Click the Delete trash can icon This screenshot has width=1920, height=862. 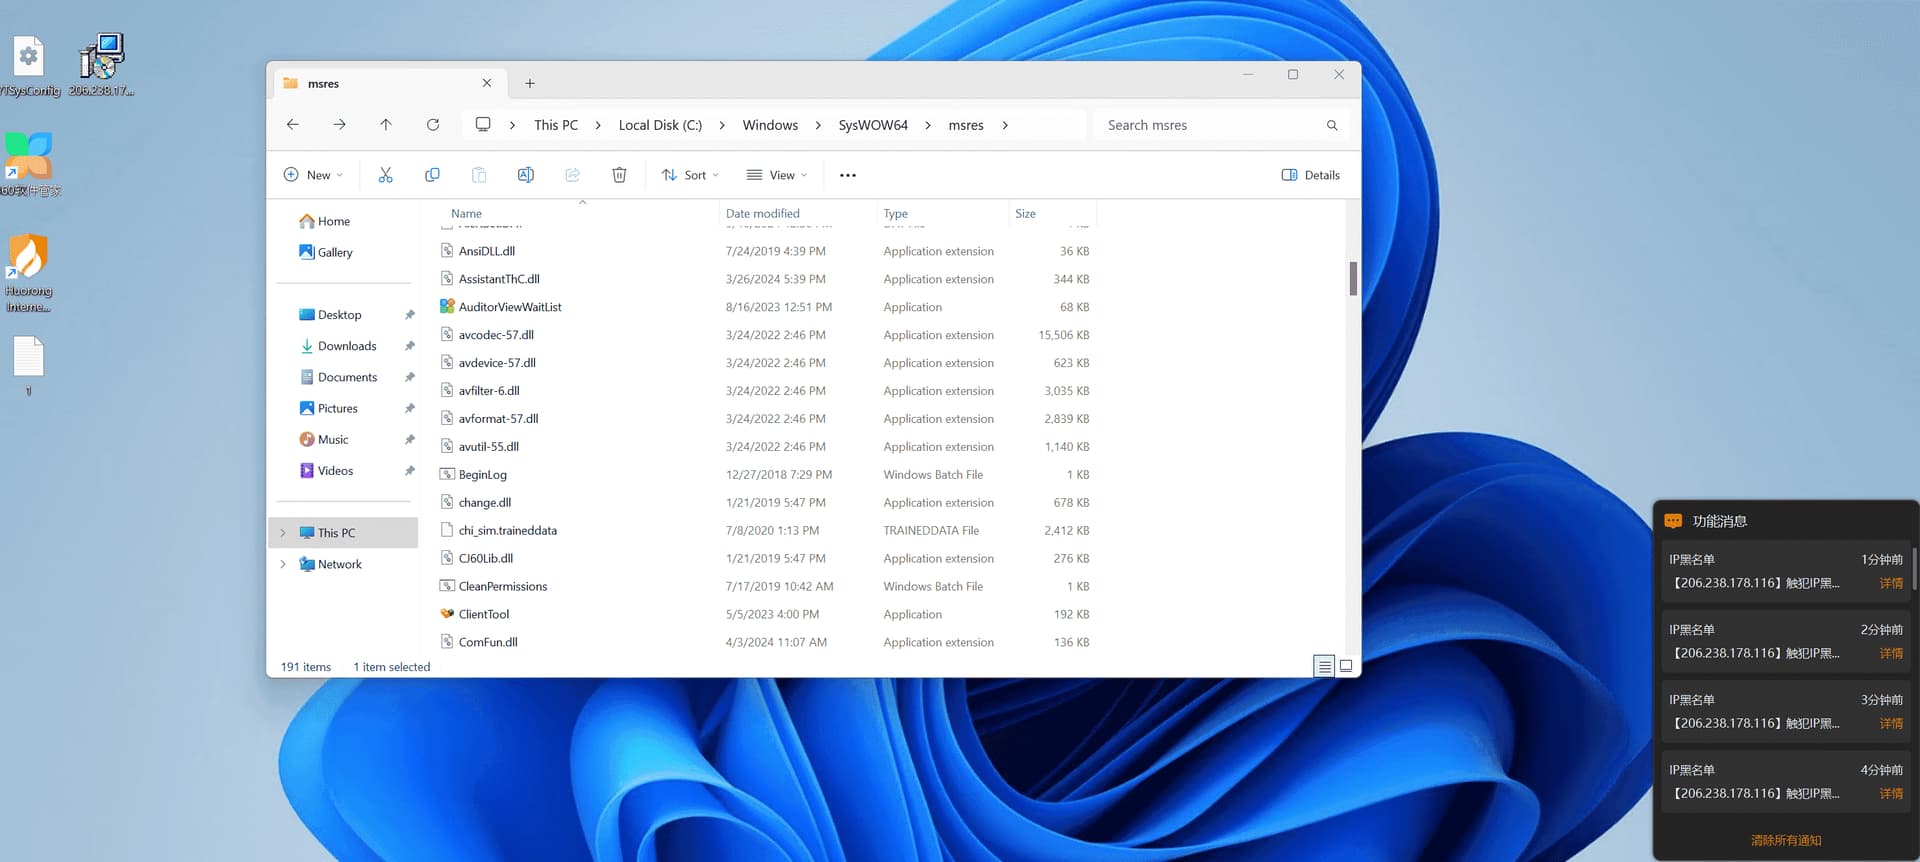[619, 175]
